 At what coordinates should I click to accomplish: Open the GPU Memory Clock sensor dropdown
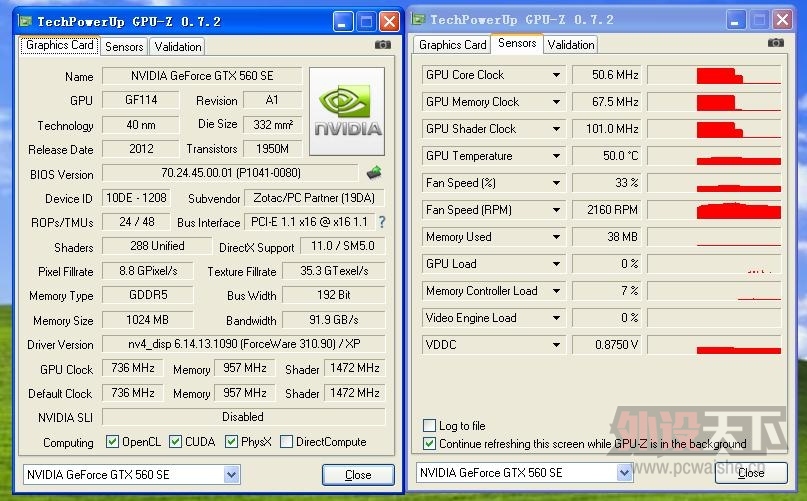point(556,102)
